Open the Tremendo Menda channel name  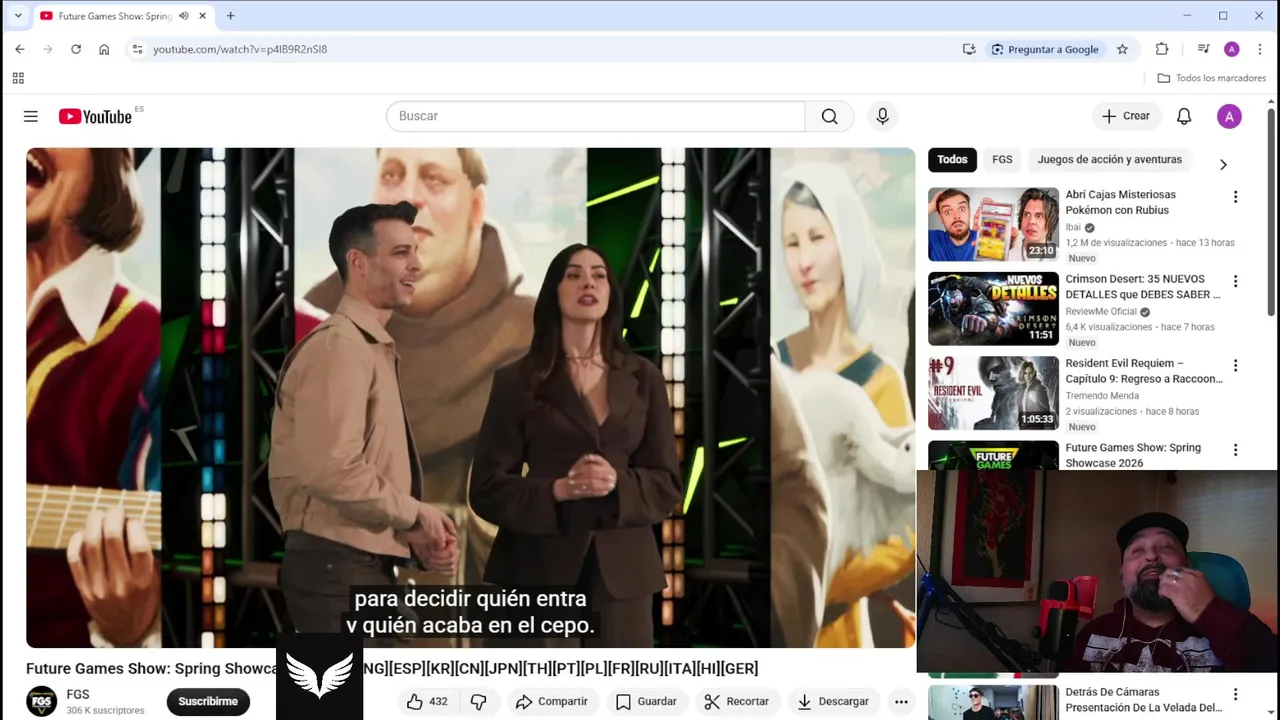pyautogui.click(x=1102, y=396)
